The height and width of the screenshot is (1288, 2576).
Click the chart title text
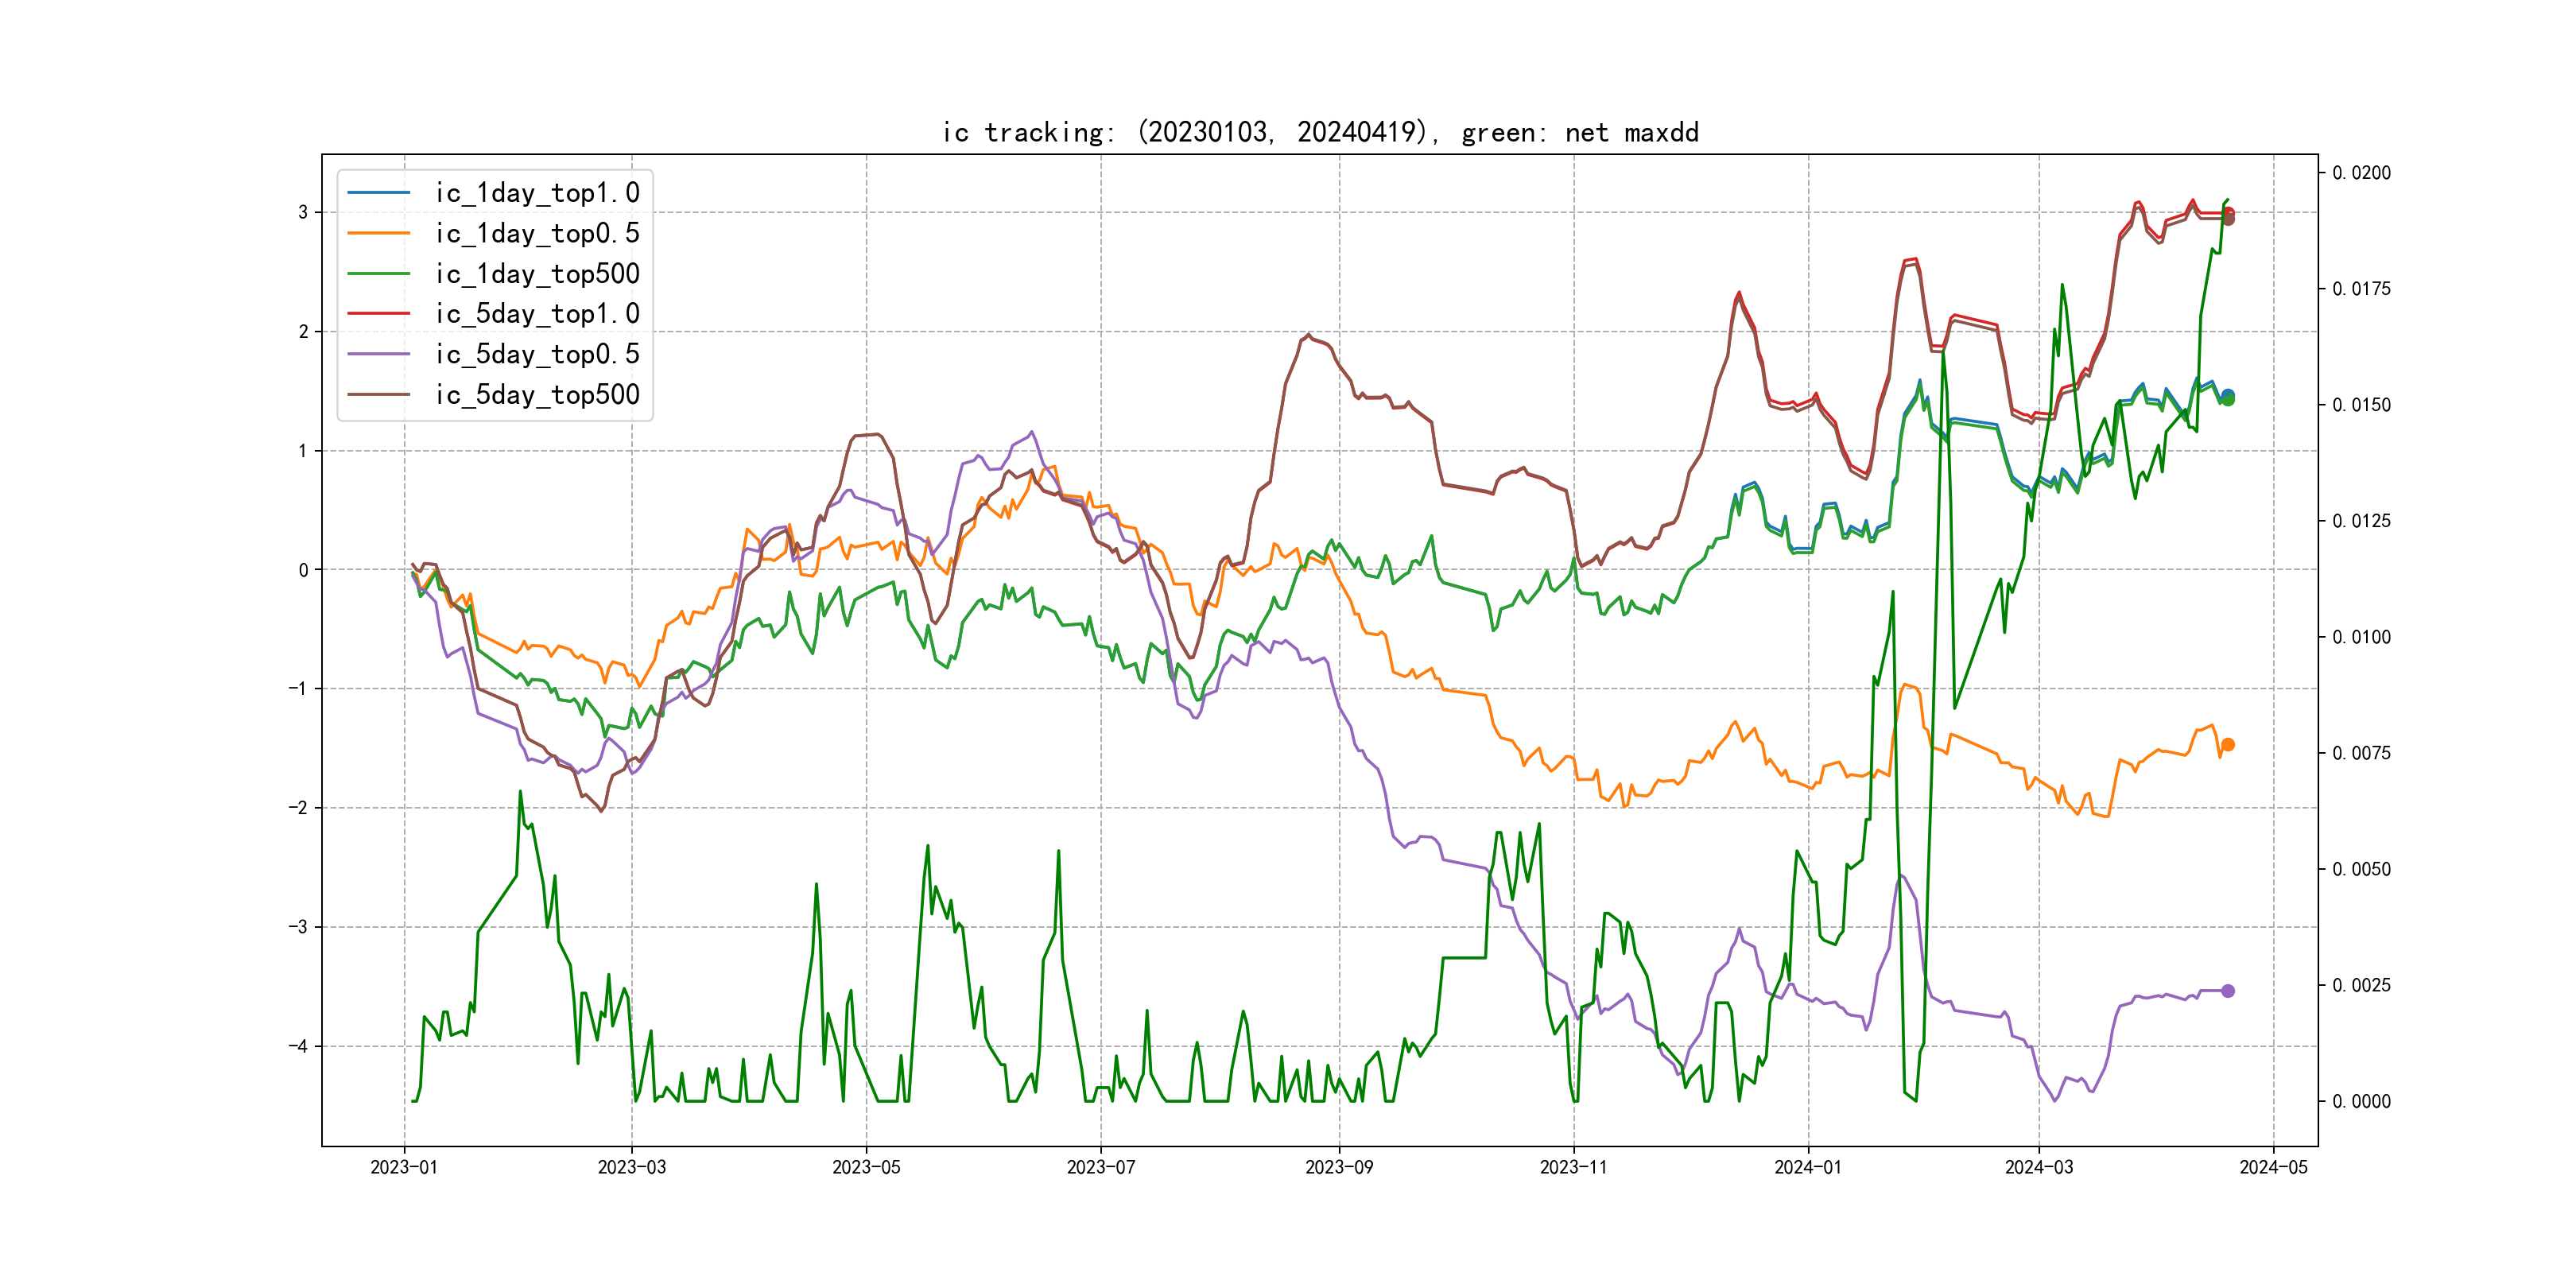pos(1320,132)
